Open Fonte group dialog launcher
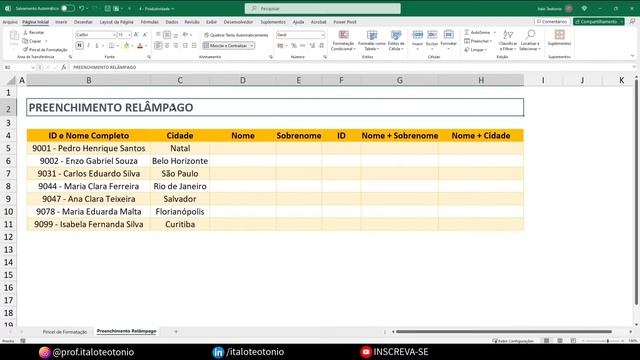 click(149, 57)
